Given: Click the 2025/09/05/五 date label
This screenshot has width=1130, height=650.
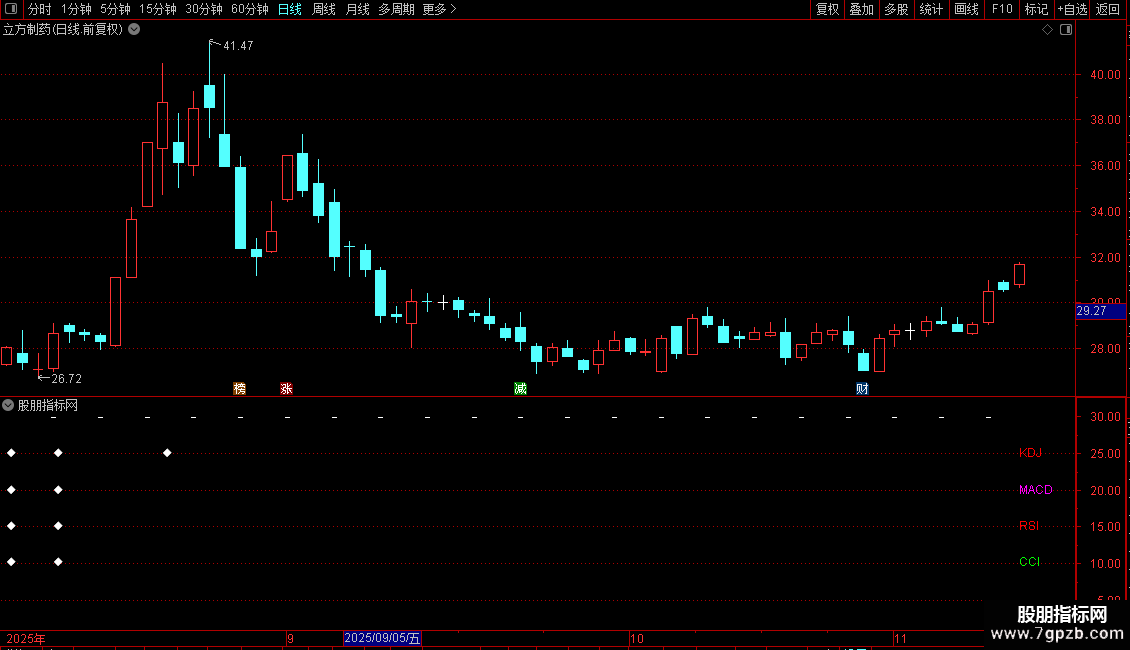Looking at the screenshot, I should click(382, 638).
